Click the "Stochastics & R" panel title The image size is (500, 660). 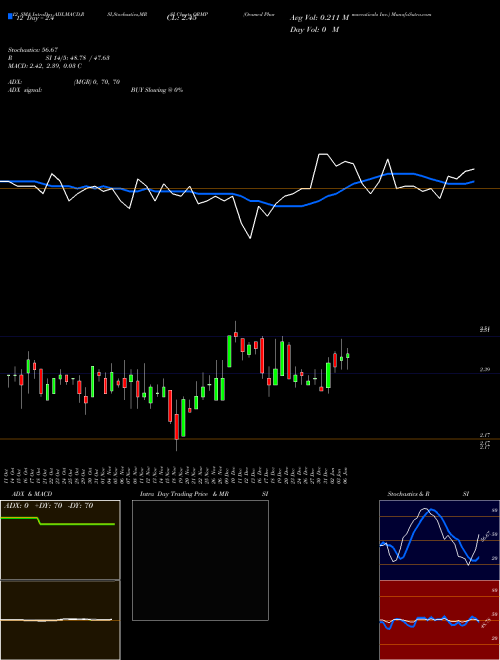(409, 494)
